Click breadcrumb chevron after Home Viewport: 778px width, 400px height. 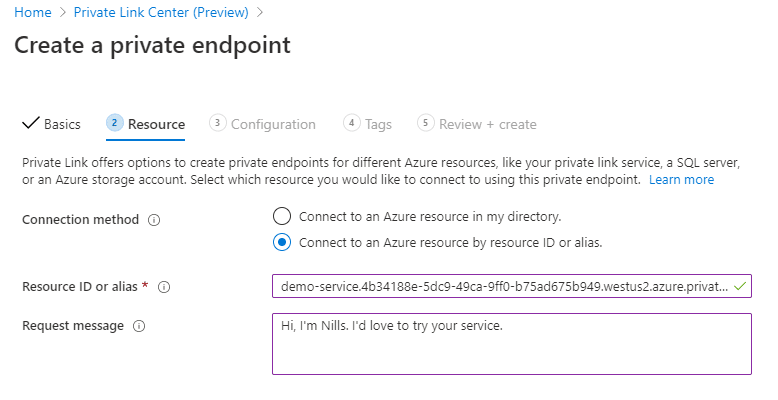pos(63,12)
